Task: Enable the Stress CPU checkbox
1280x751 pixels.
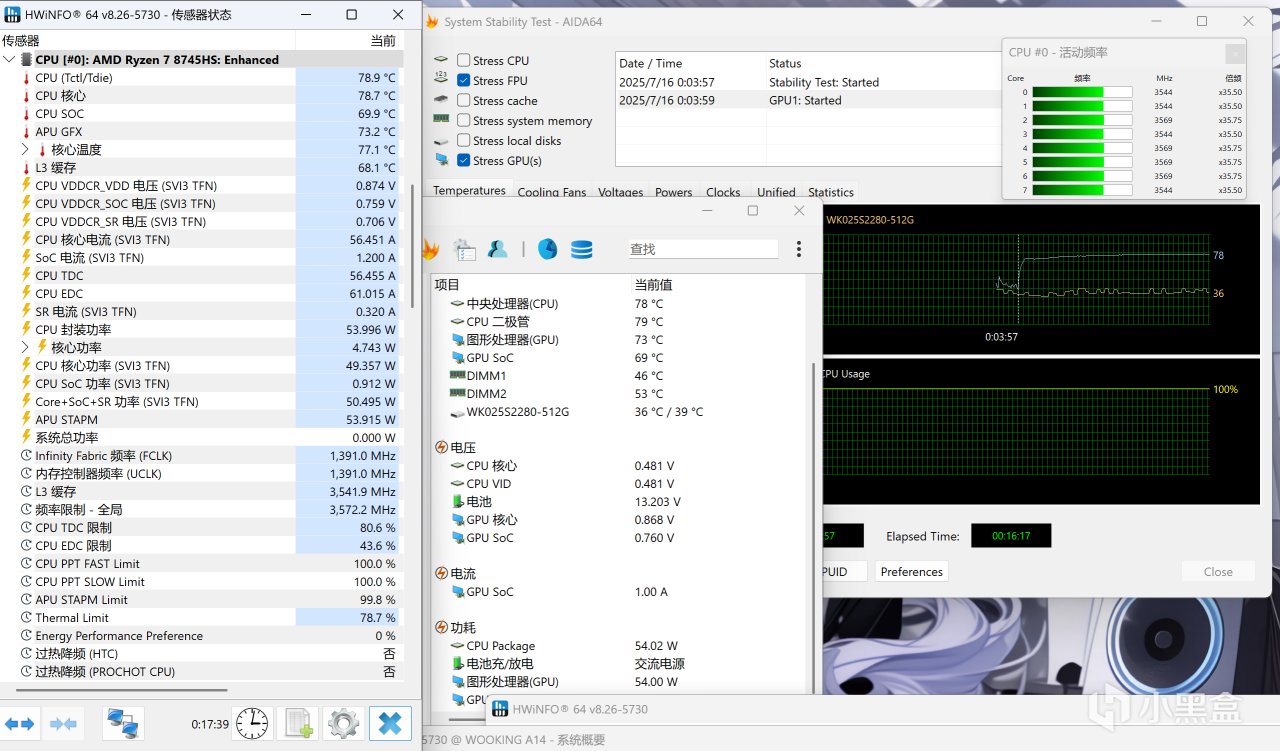Action: pos(464,61)
